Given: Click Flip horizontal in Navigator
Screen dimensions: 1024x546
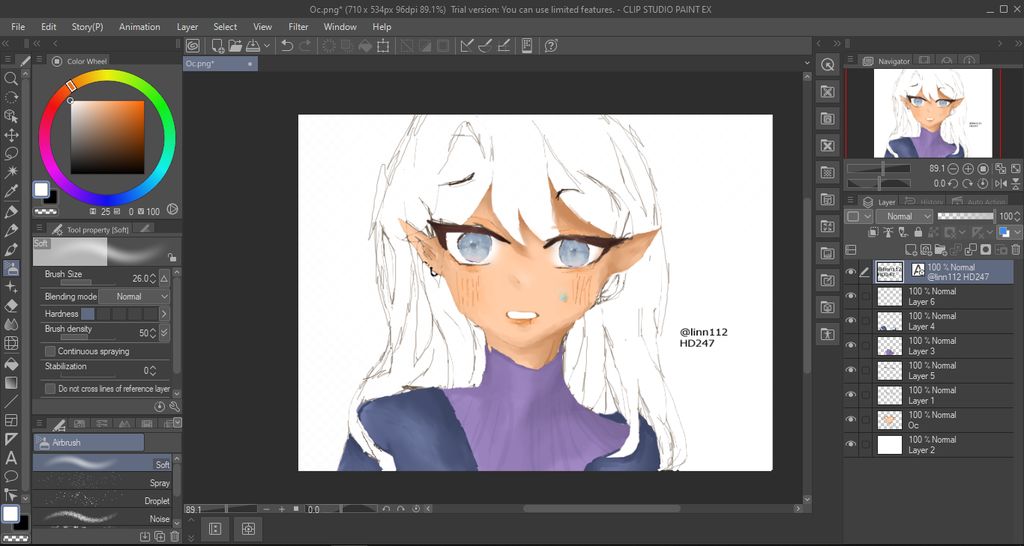Looking at the screenshot, I should 1000,184.
